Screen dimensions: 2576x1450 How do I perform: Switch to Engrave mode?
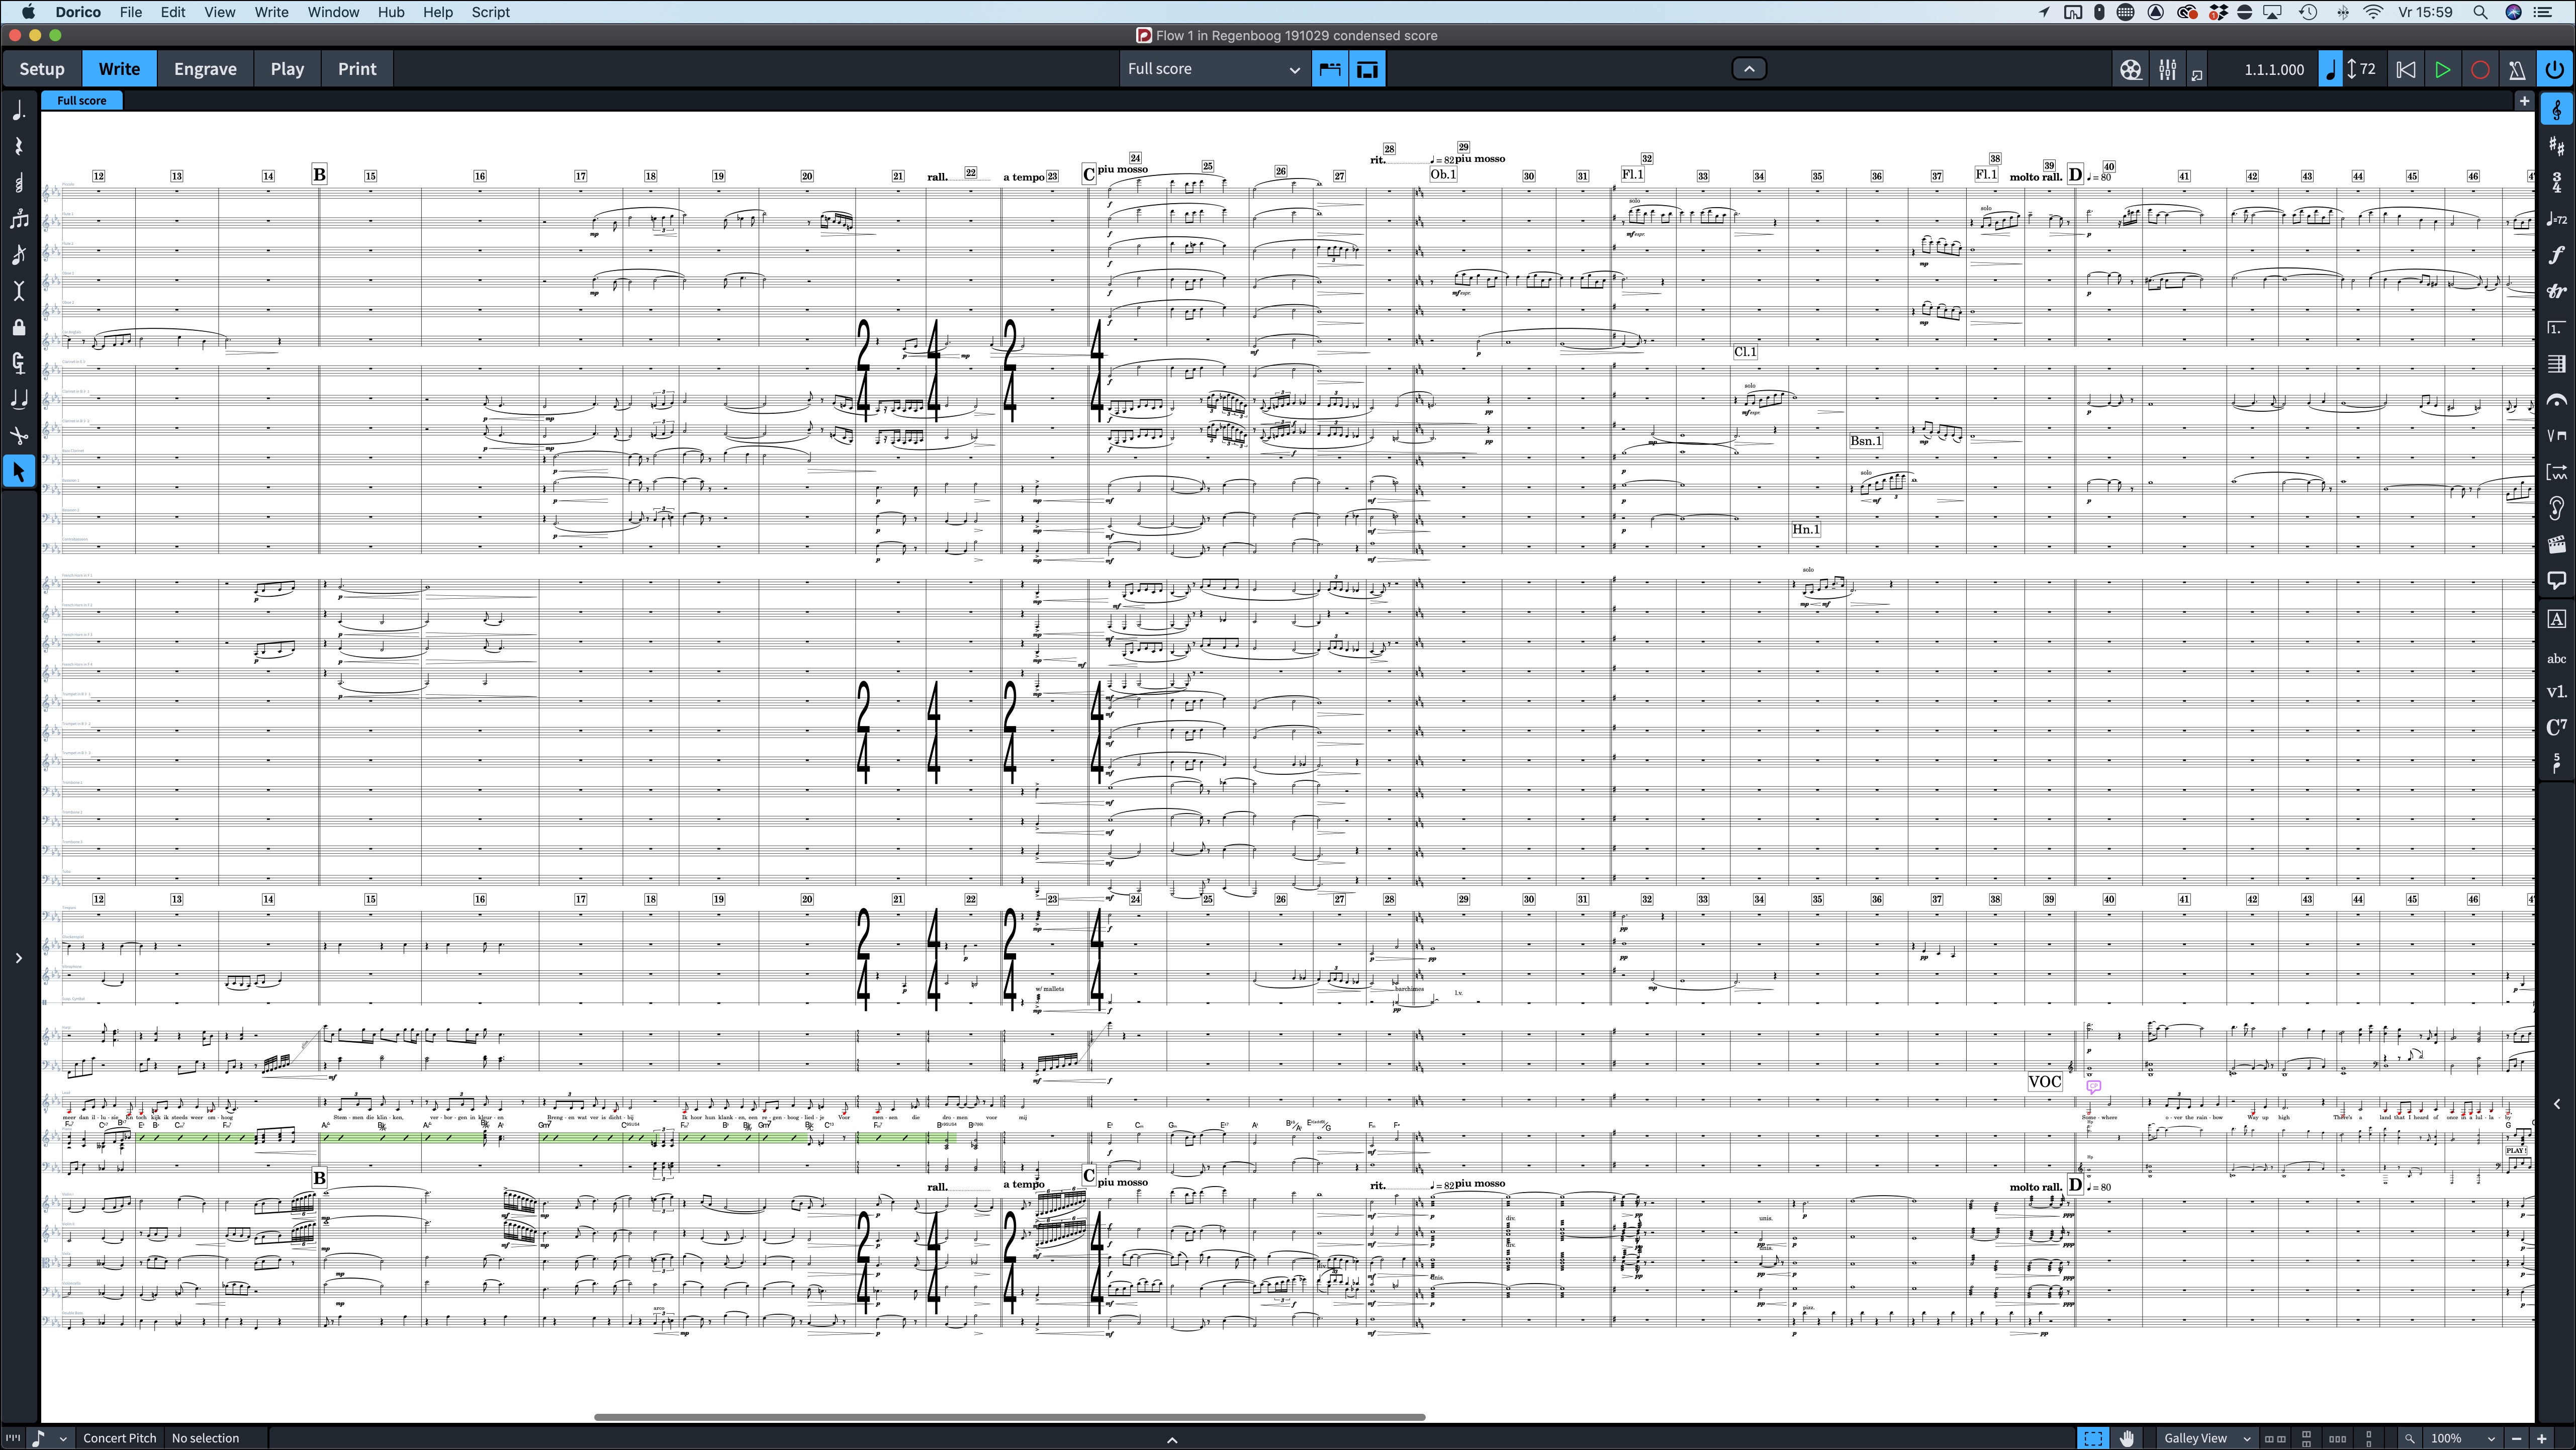(205, 69)
